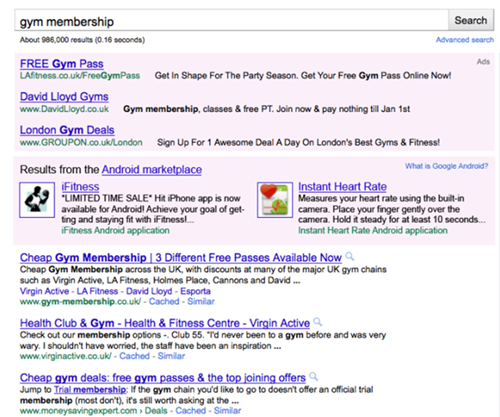The image size is (500, 417).
Task: Open the David Lloyd Gyms ad link
Action: pyautogui.click(x=64, y=97)
